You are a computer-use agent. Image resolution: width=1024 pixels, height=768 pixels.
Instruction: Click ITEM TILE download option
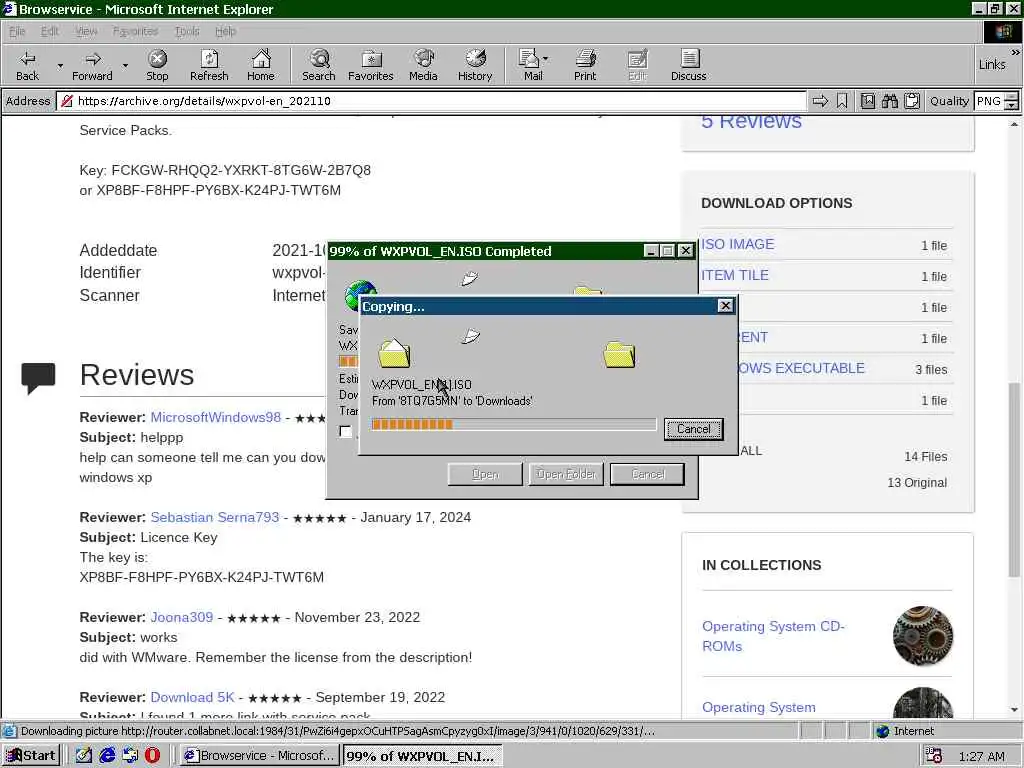click(735, 276)
